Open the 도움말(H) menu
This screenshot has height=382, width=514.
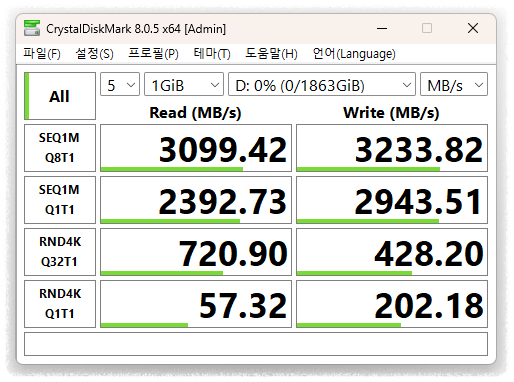(271, 53)
